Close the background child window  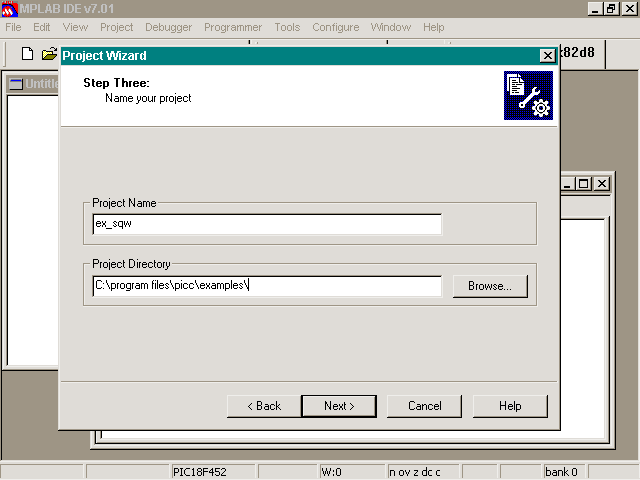pos(602,183)
